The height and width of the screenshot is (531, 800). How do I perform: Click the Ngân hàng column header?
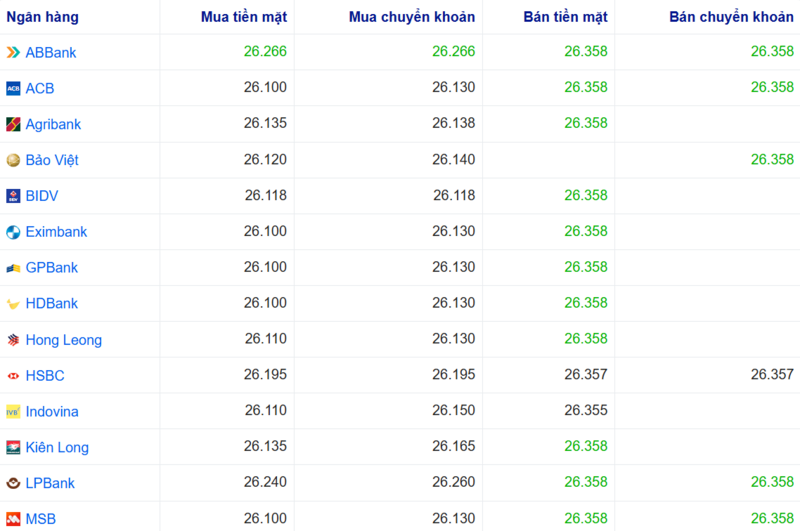(x=43, y=17)
